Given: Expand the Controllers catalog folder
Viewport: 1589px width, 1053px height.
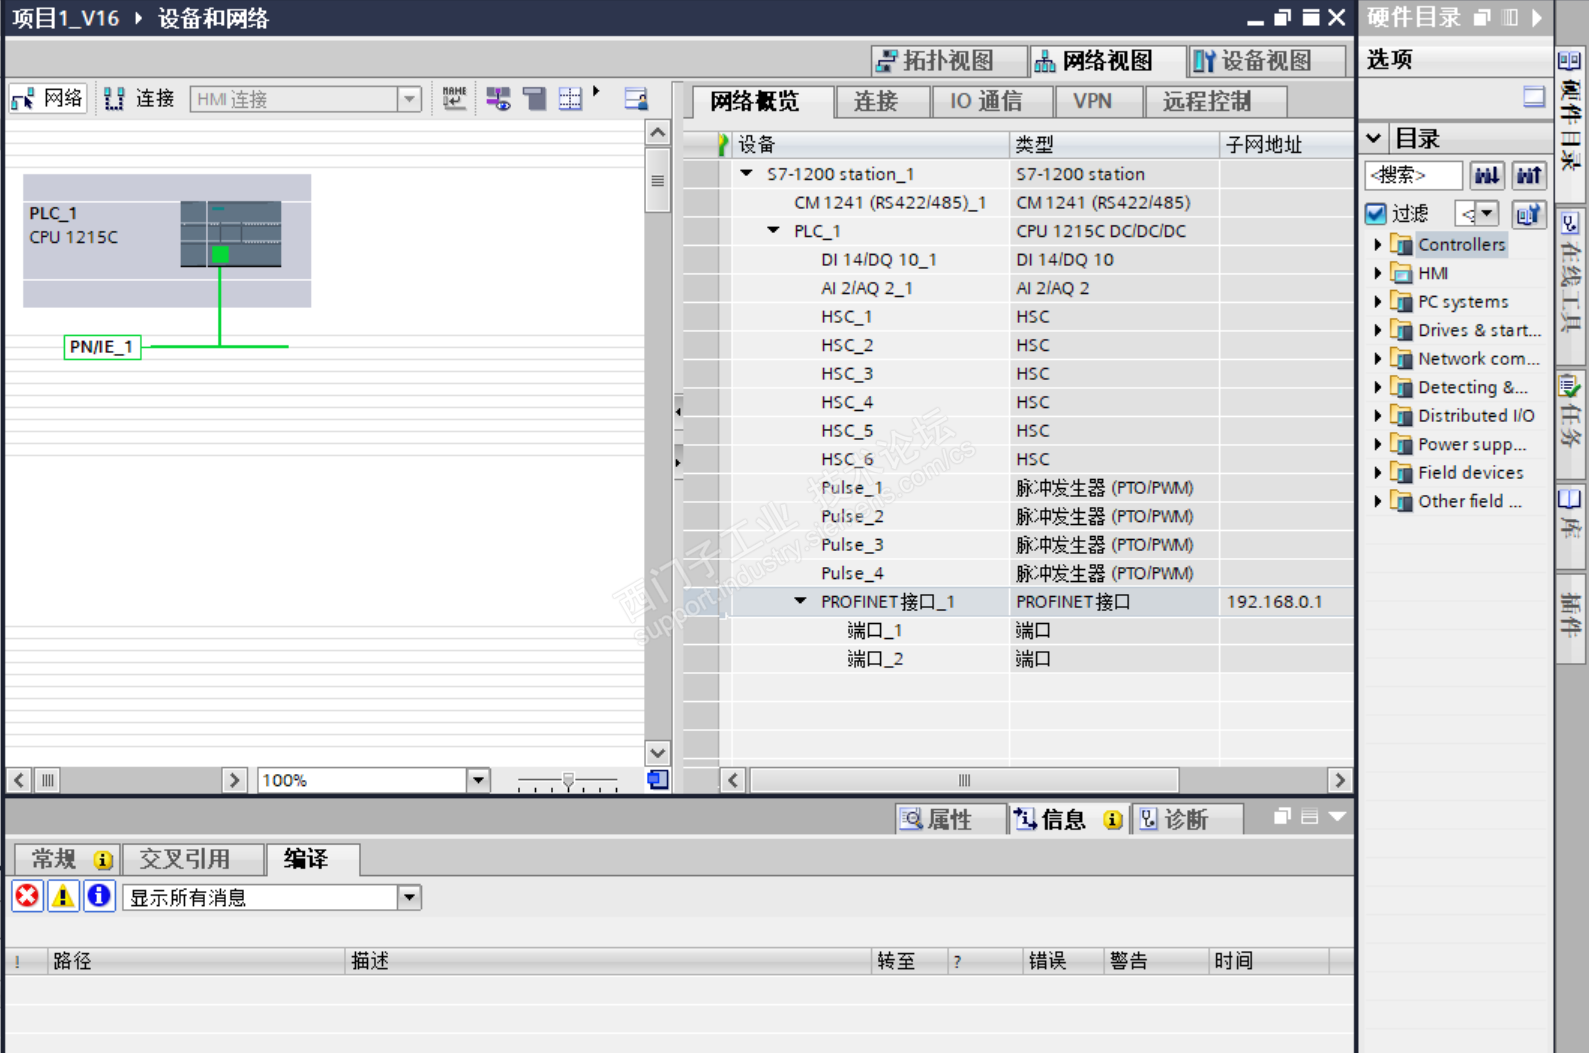Looking at the screenshot, I should pyautogui.click(x=1377, y=244).
